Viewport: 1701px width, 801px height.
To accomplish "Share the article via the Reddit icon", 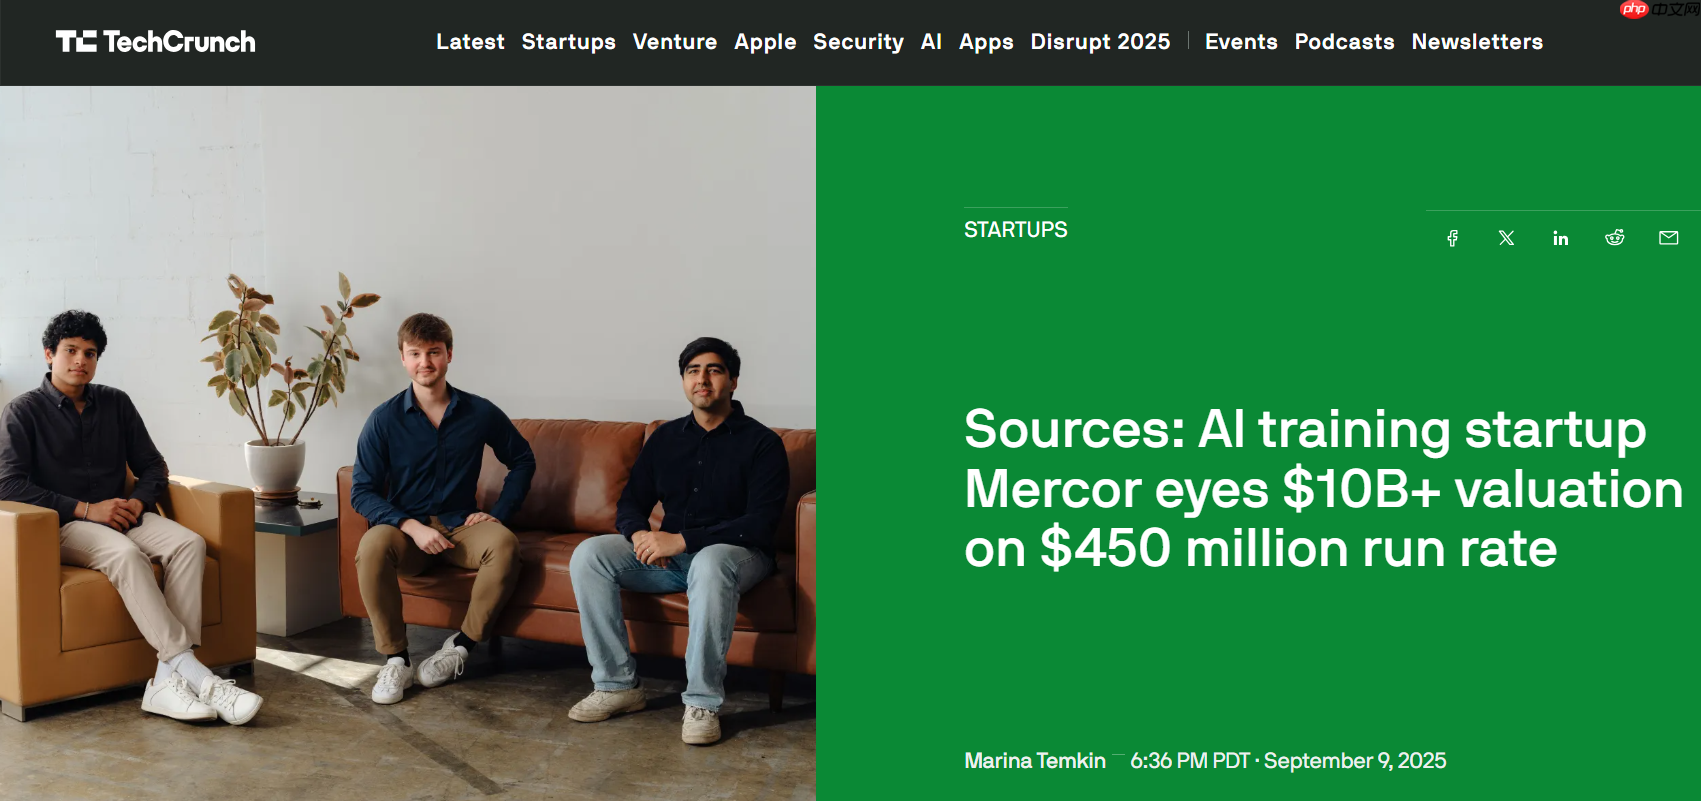I will pyautogui.click(x=1614, y=238).
